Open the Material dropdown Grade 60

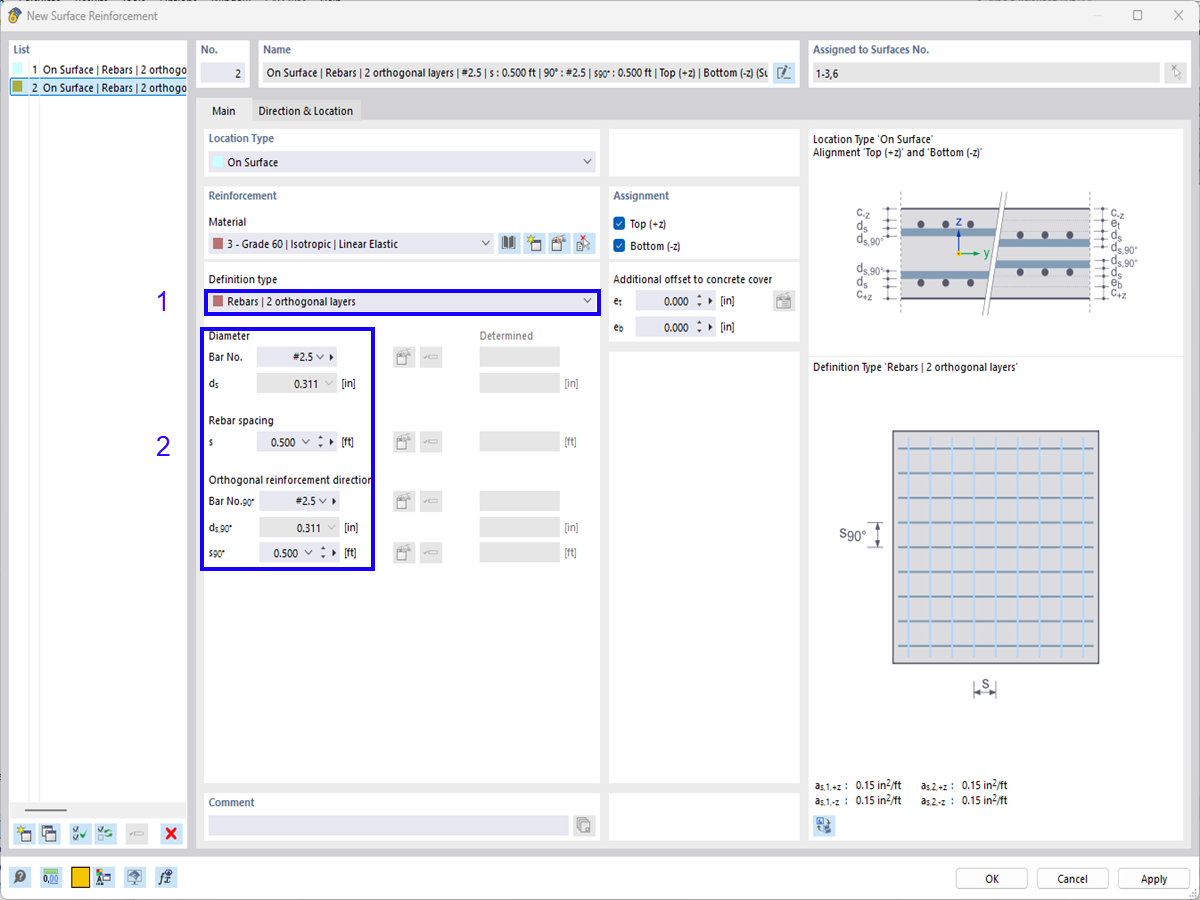[350, 243]
